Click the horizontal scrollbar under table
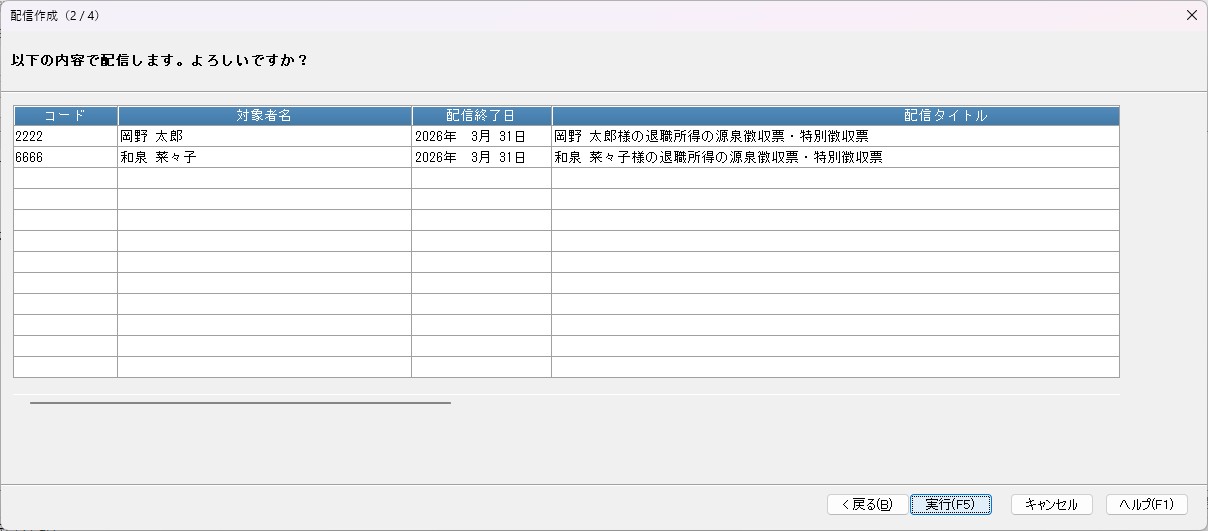This screenshot has height=531, width=1208. pos(240,403)
